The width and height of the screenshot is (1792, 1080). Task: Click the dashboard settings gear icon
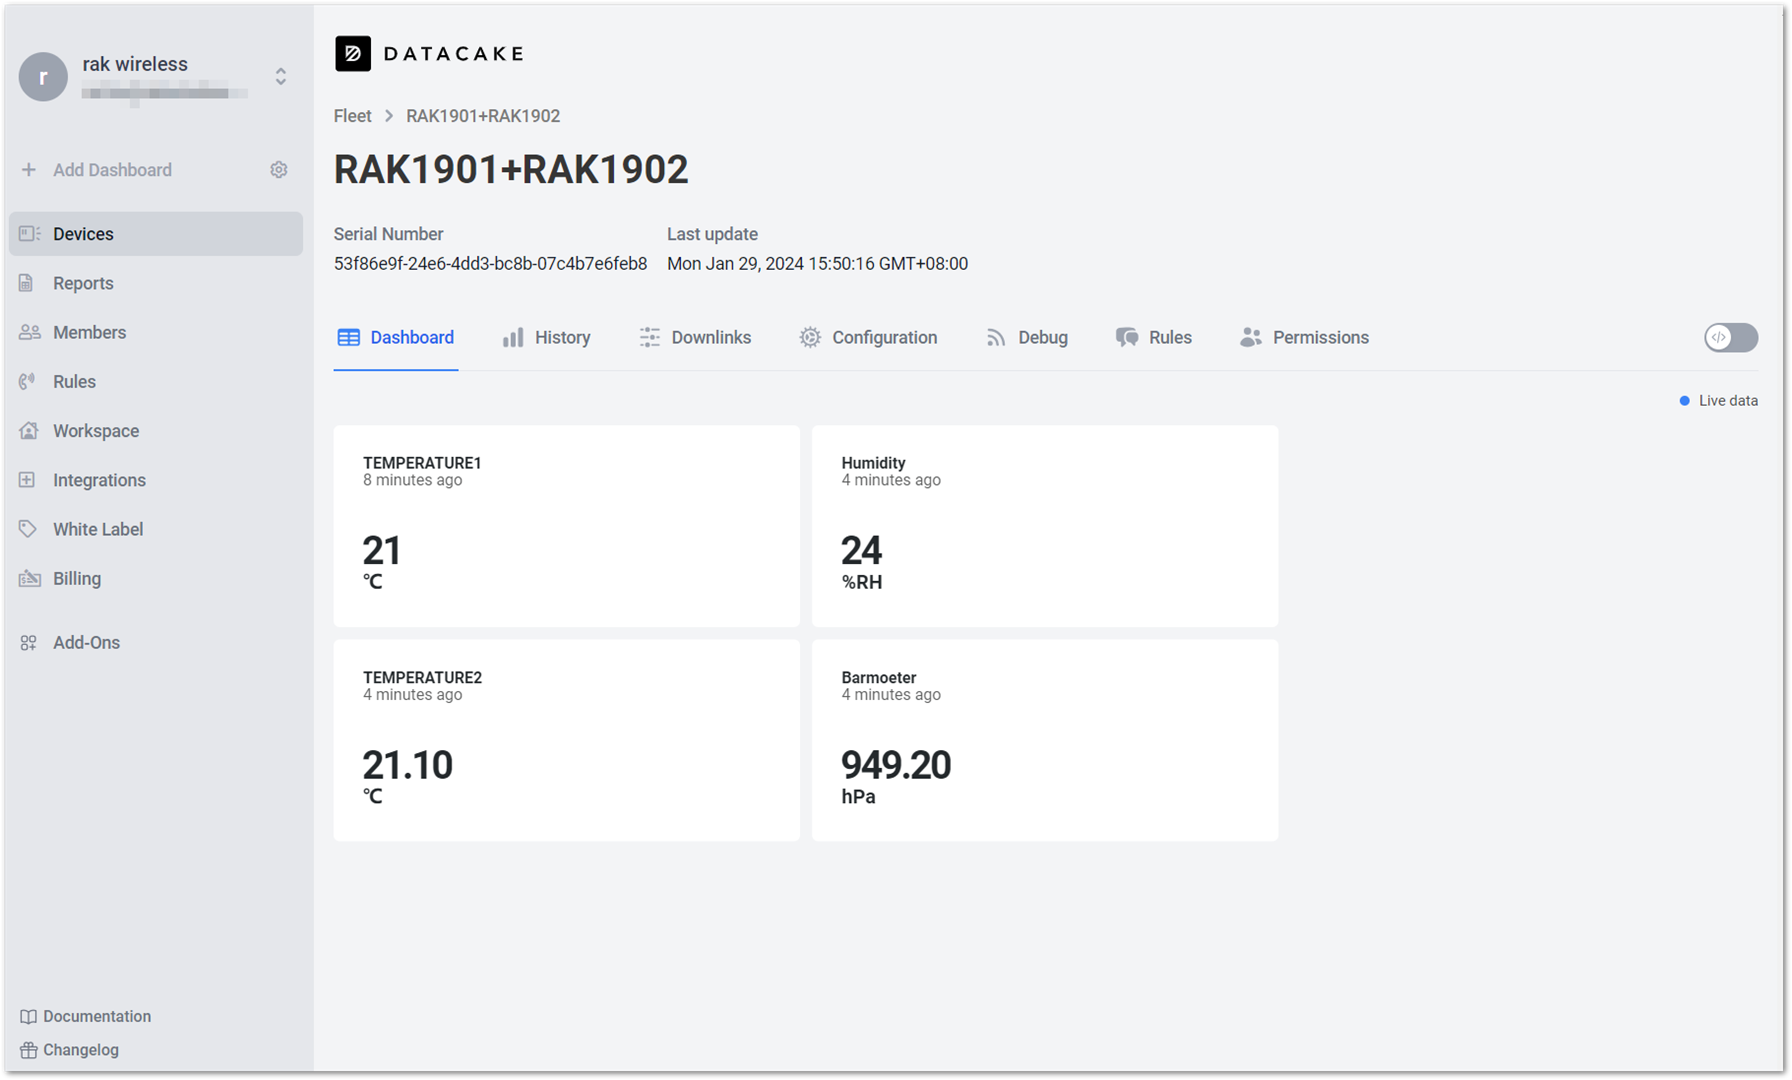click(x=279, y=170)
